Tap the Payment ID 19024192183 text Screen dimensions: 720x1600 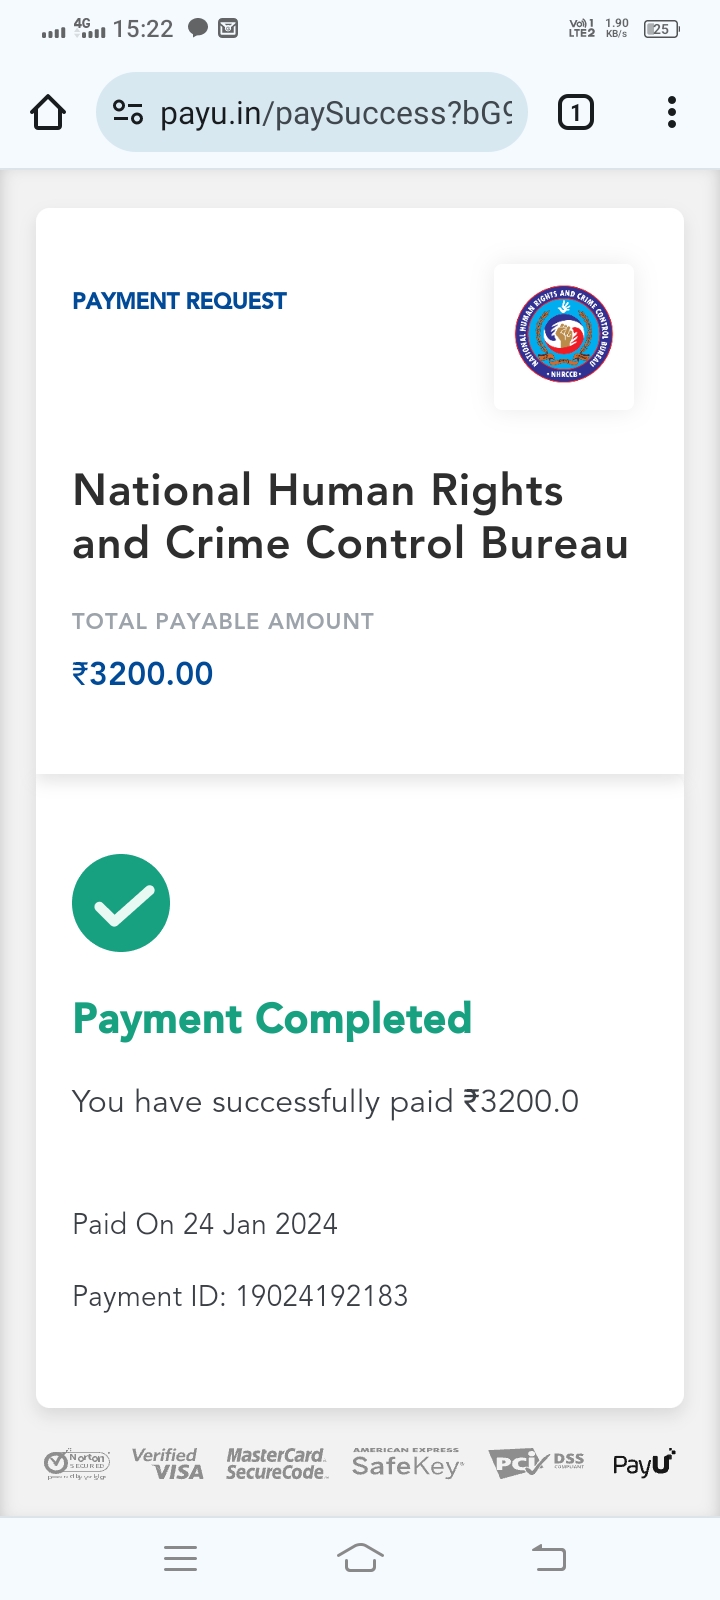(240, 1296)
